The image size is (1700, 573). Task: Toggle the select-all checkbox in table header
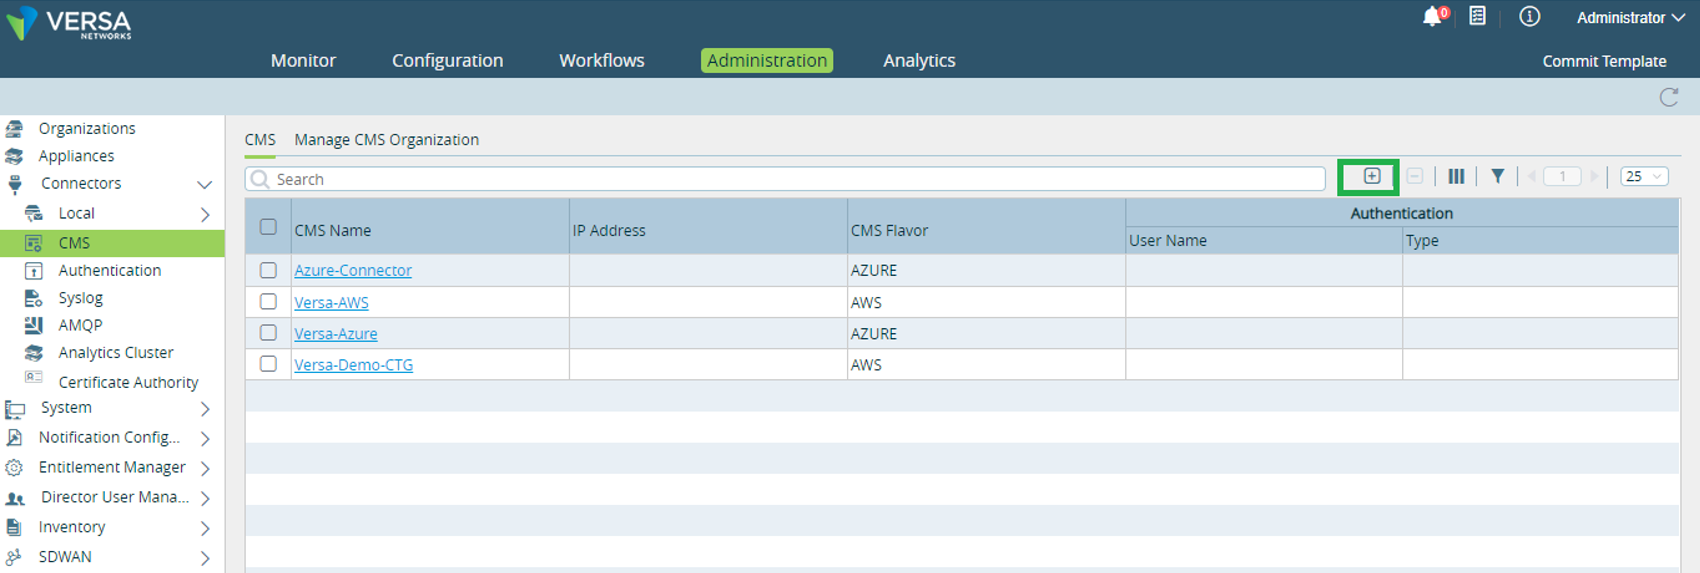pos(268,226)
